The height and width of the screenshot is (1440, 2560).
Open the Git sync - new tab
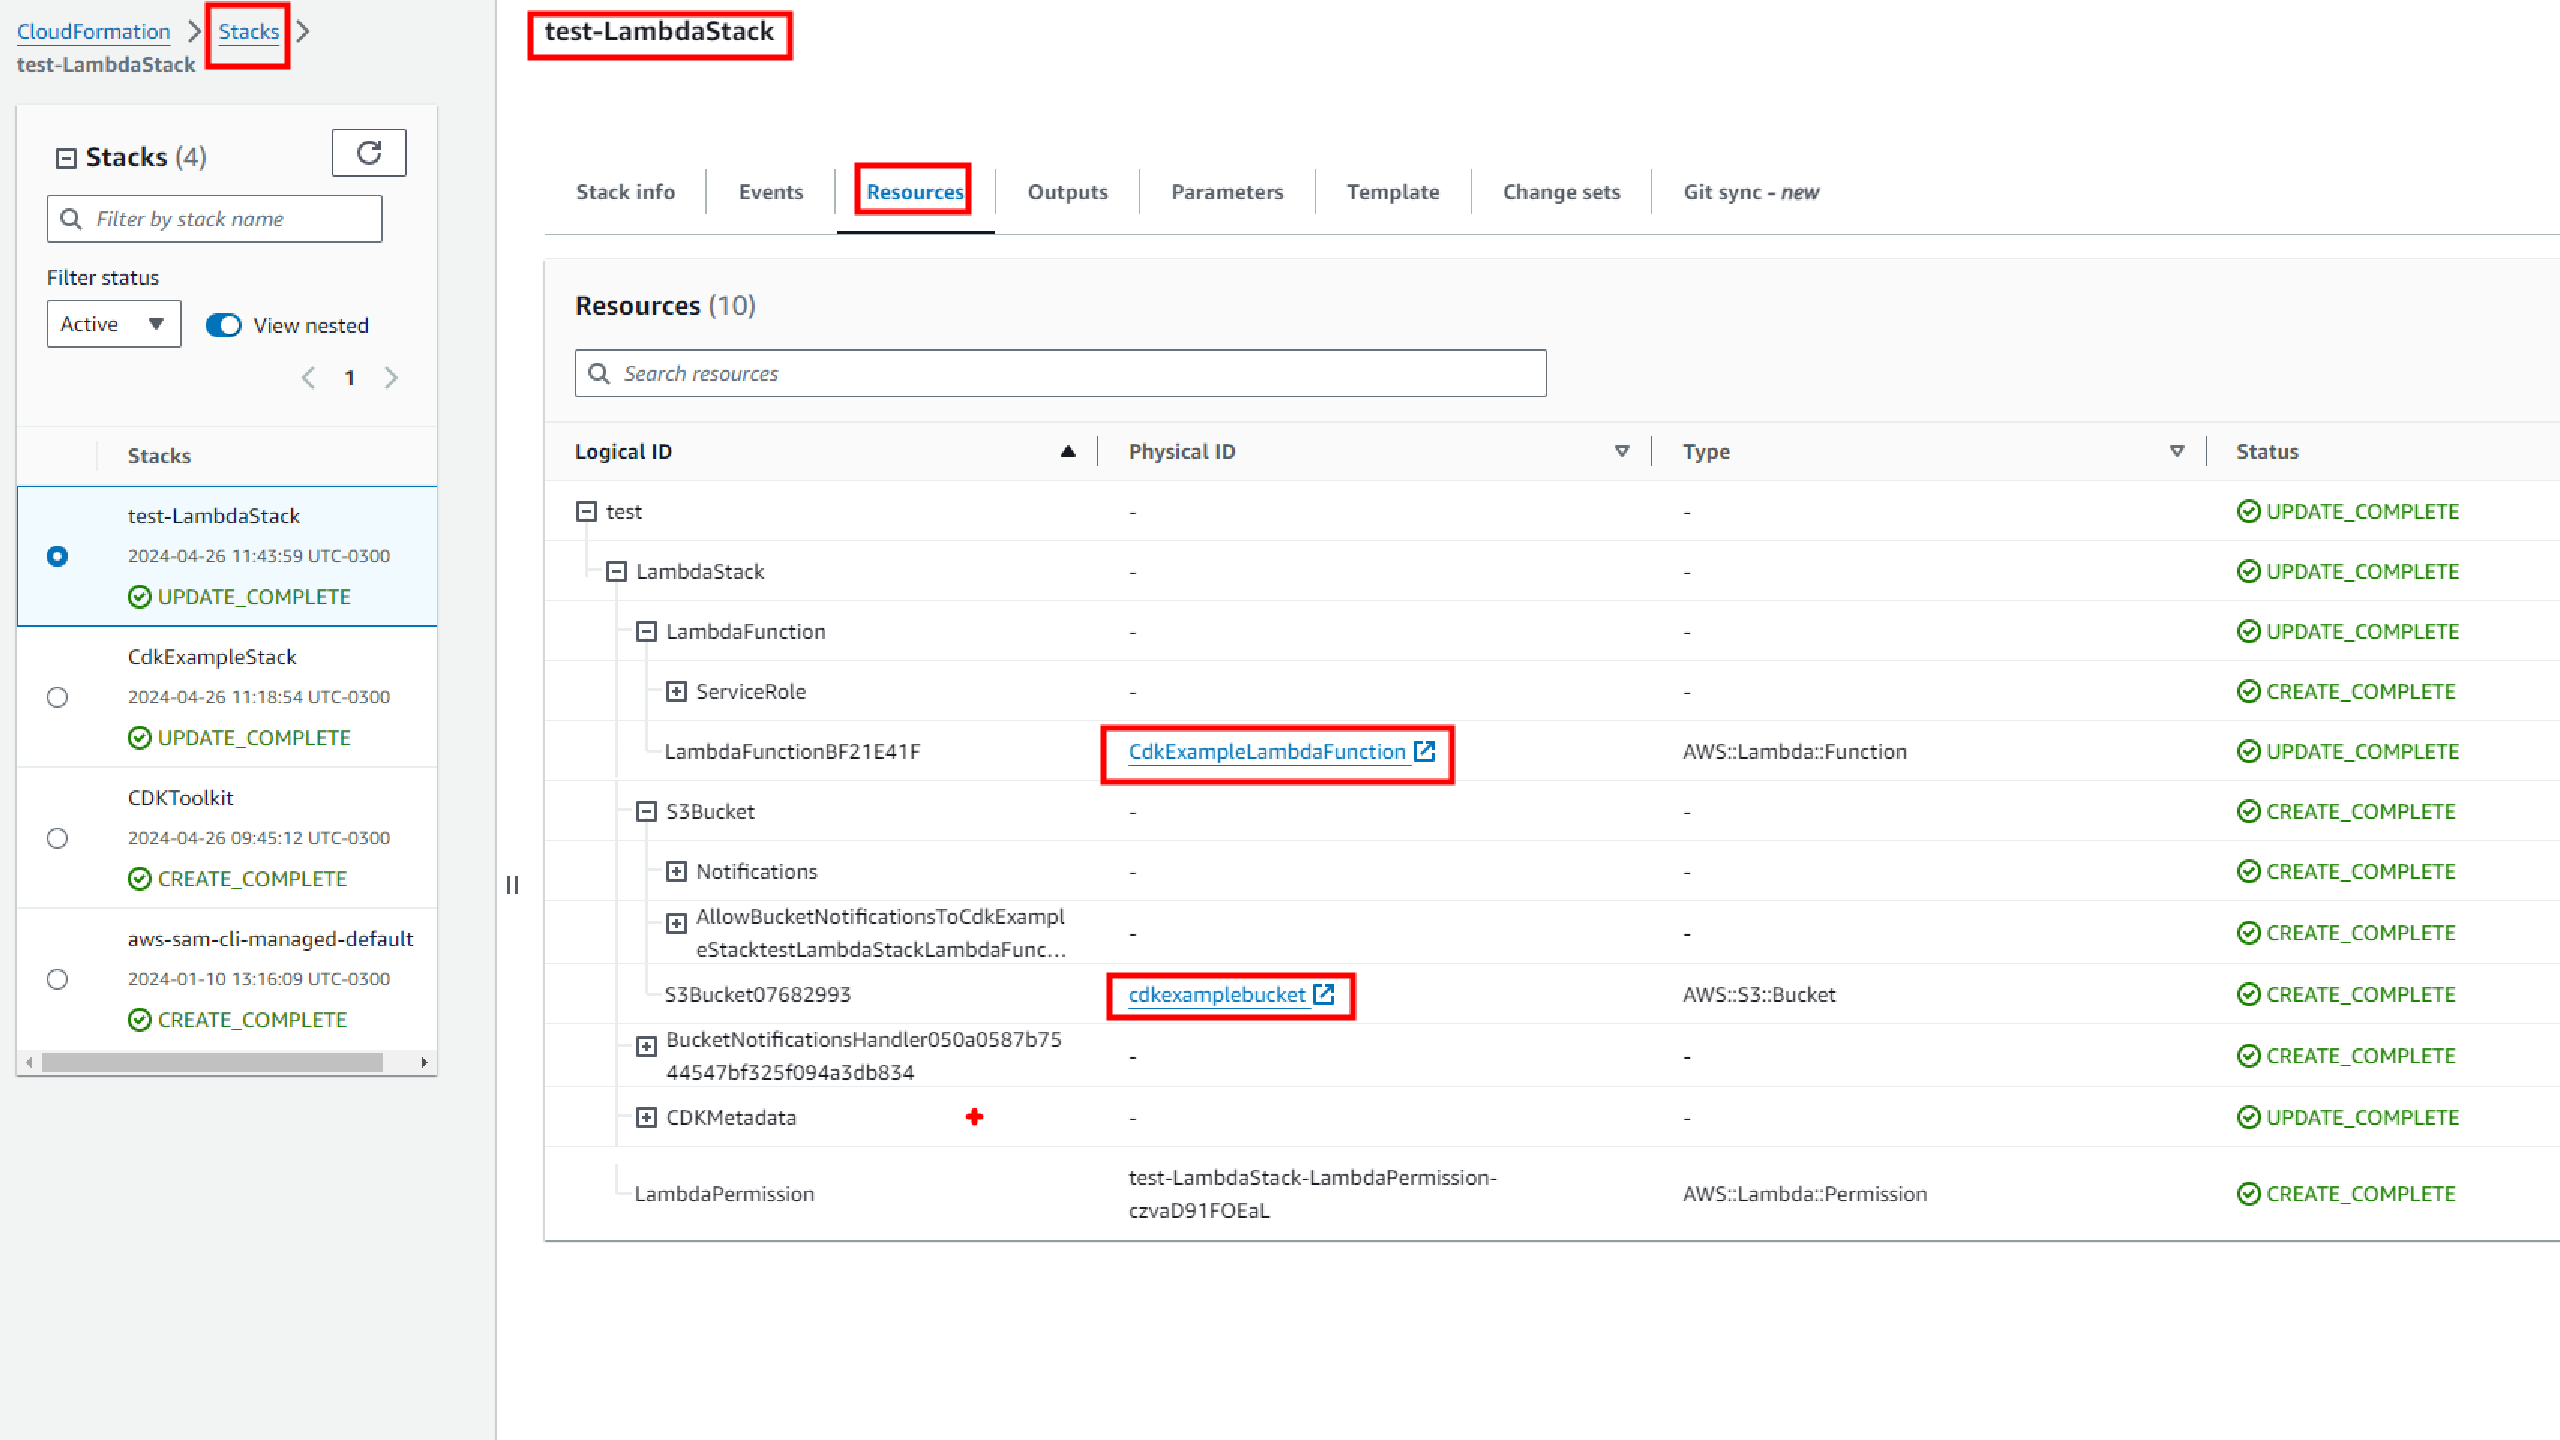pos(1751,192)
